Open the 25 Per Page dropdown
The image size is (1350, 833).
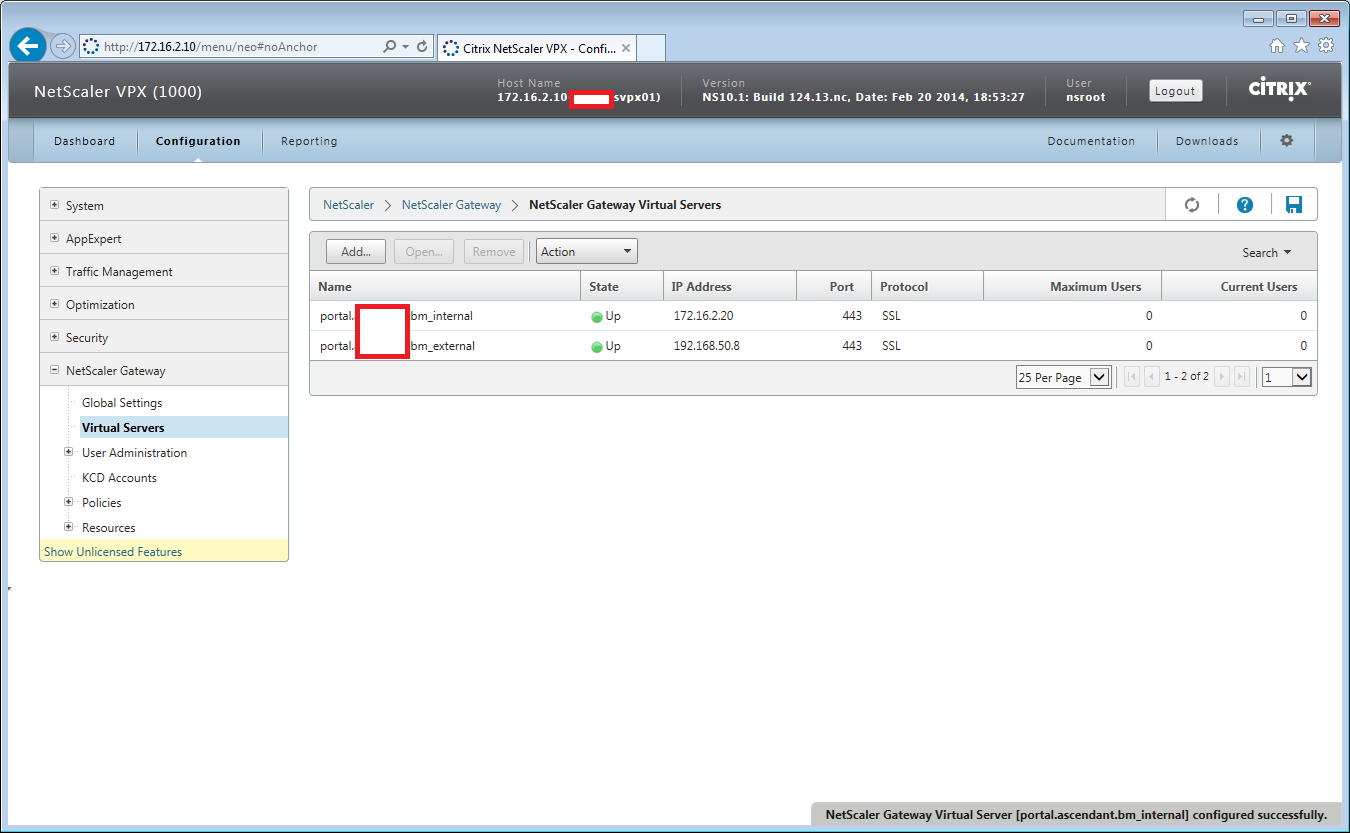[1063, 377]
